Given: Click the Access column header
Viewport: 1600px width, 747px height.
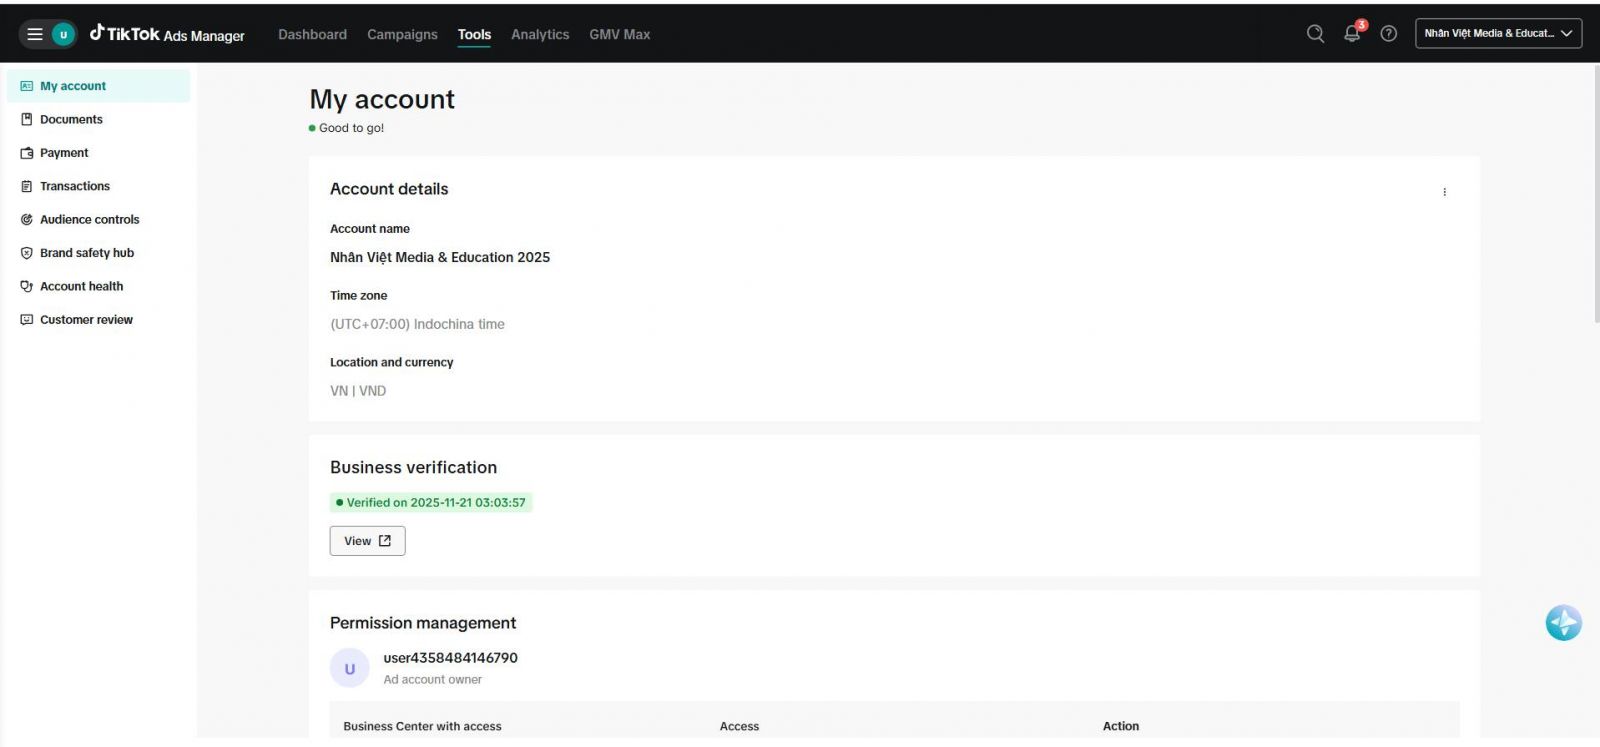Looking at the screenshot, I should pos(739,726).
